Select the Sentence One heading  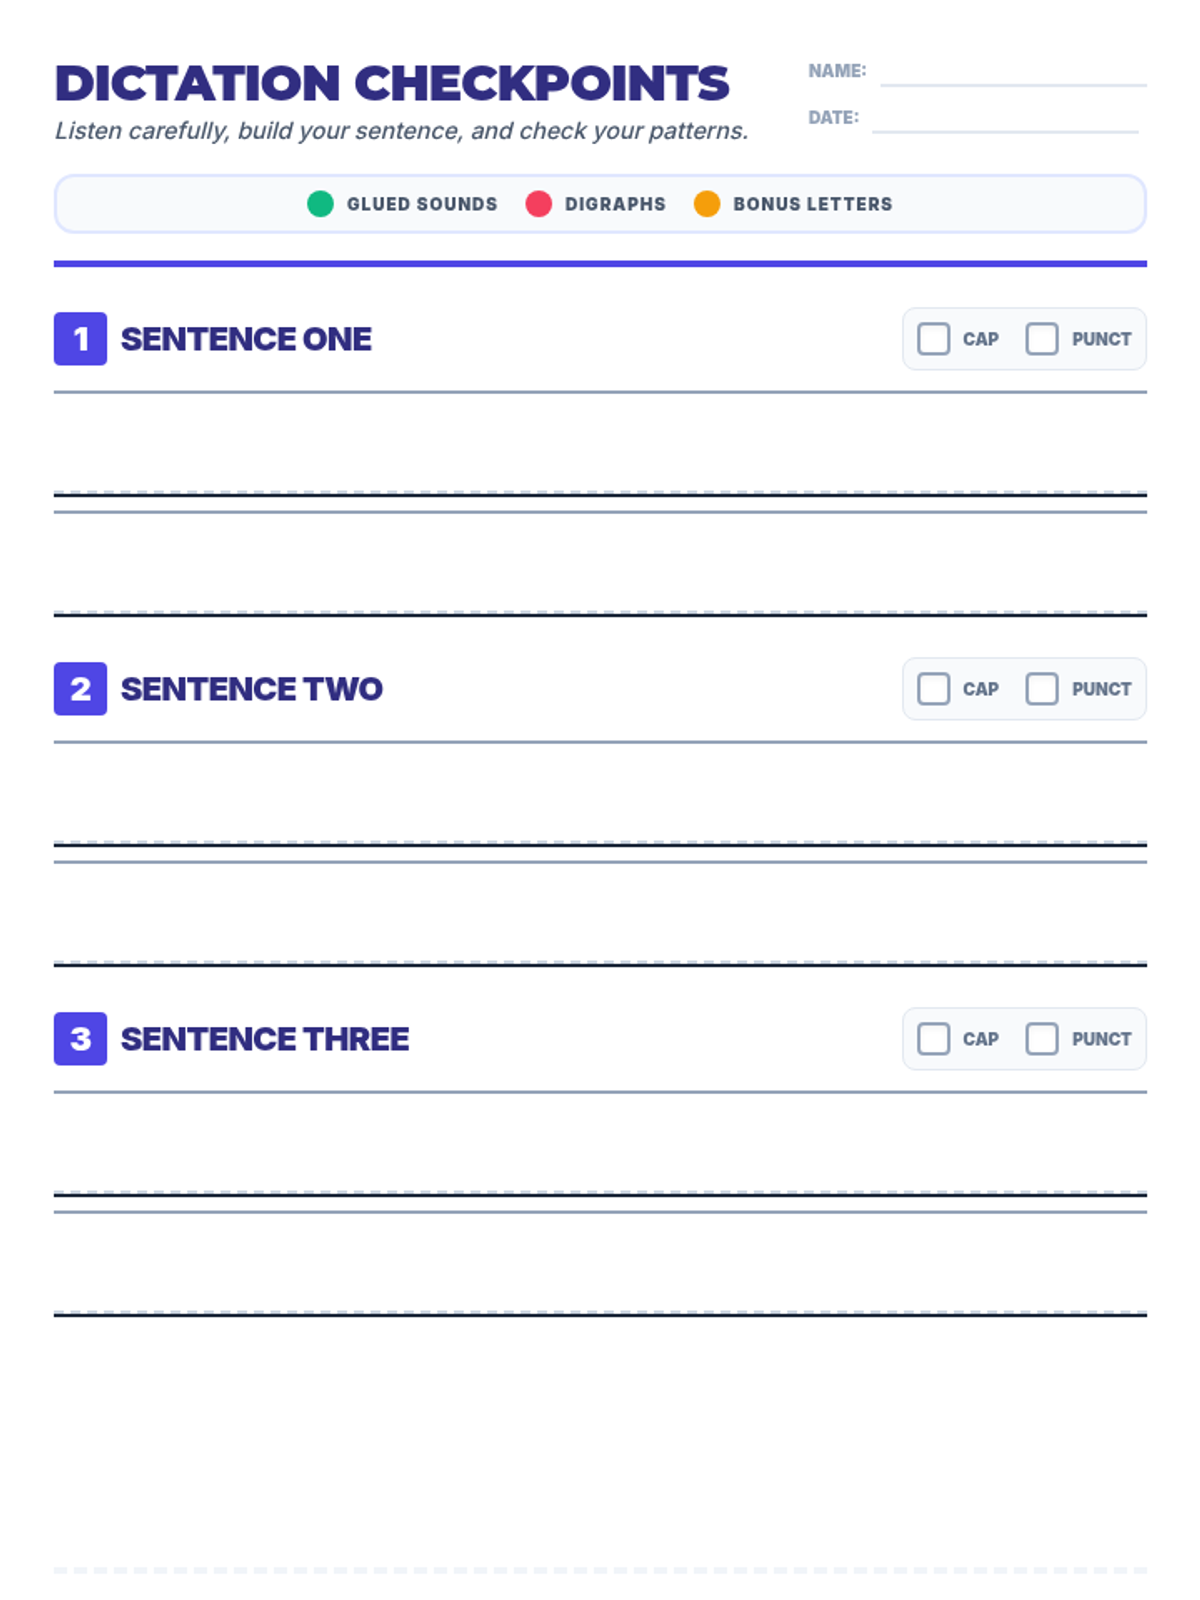[x=246, y=339]
